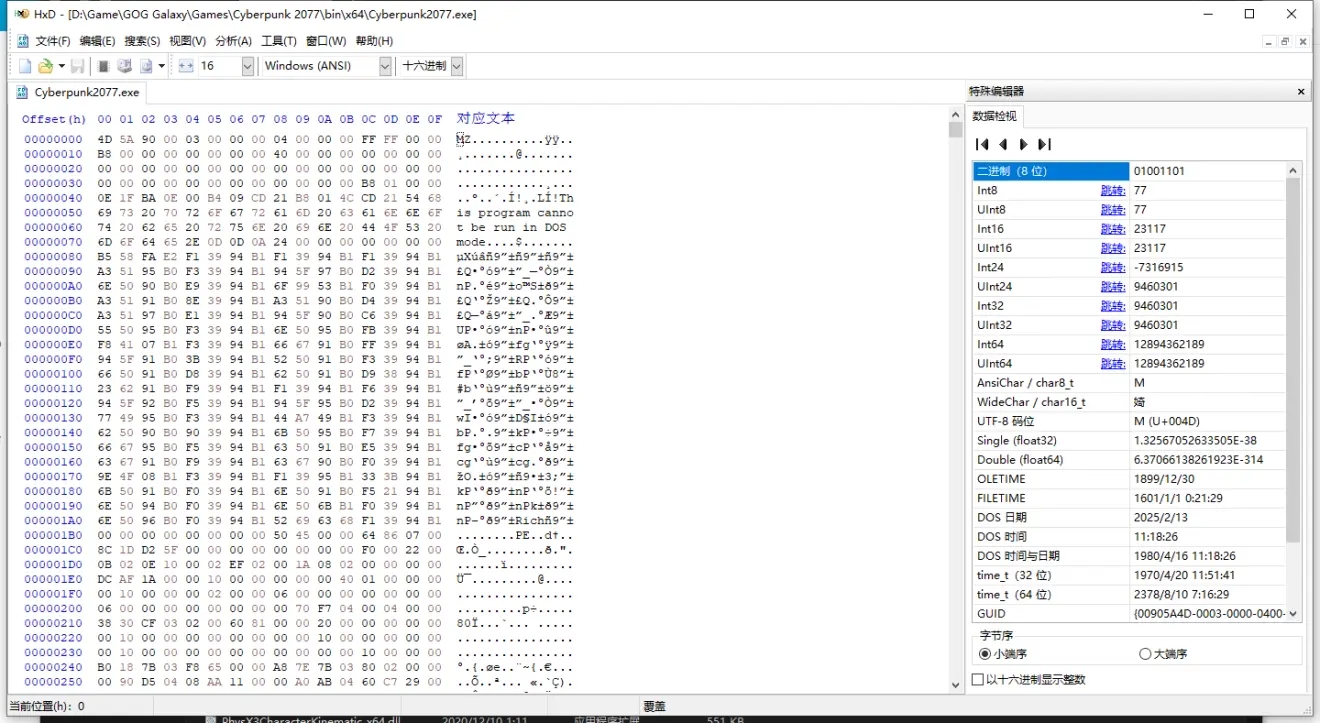This screenshot has height=723, width=1320.
Task: Switch to Cyberpunk2077.exe tab
Action: click(x=78, y=92)
